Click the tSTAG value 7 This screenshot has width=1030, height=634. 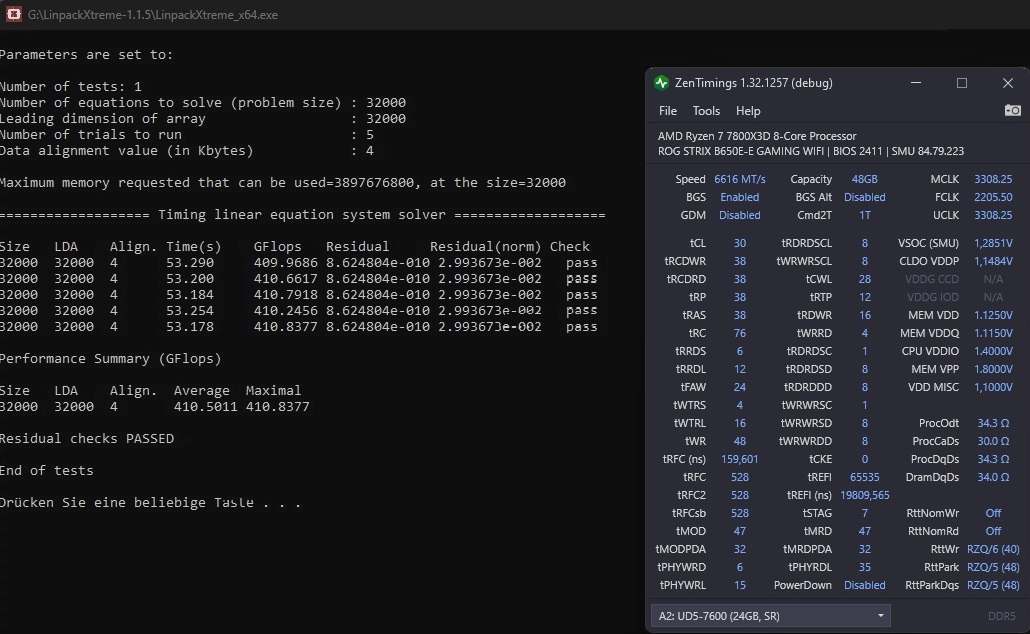(x=864, y=513)
